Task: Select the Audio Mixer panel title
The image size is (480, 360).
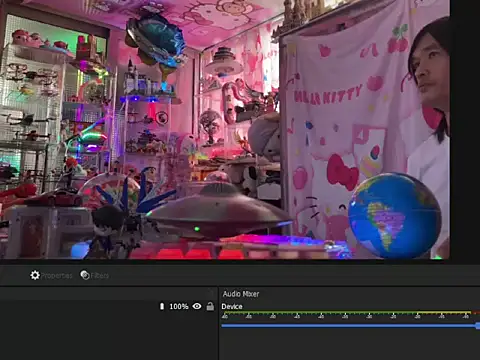Action: click(241, 294)
